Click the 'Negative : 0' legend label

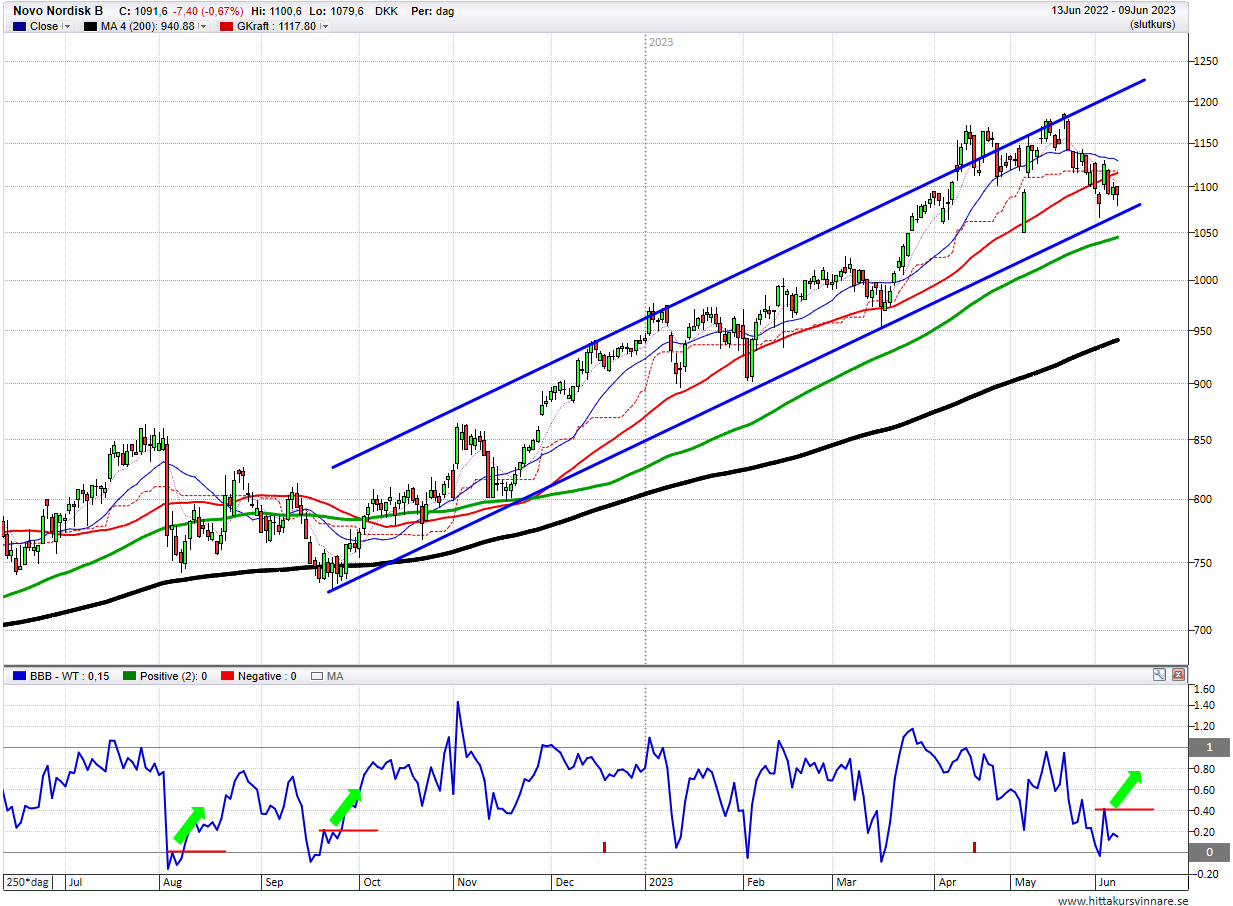(266, 676)
